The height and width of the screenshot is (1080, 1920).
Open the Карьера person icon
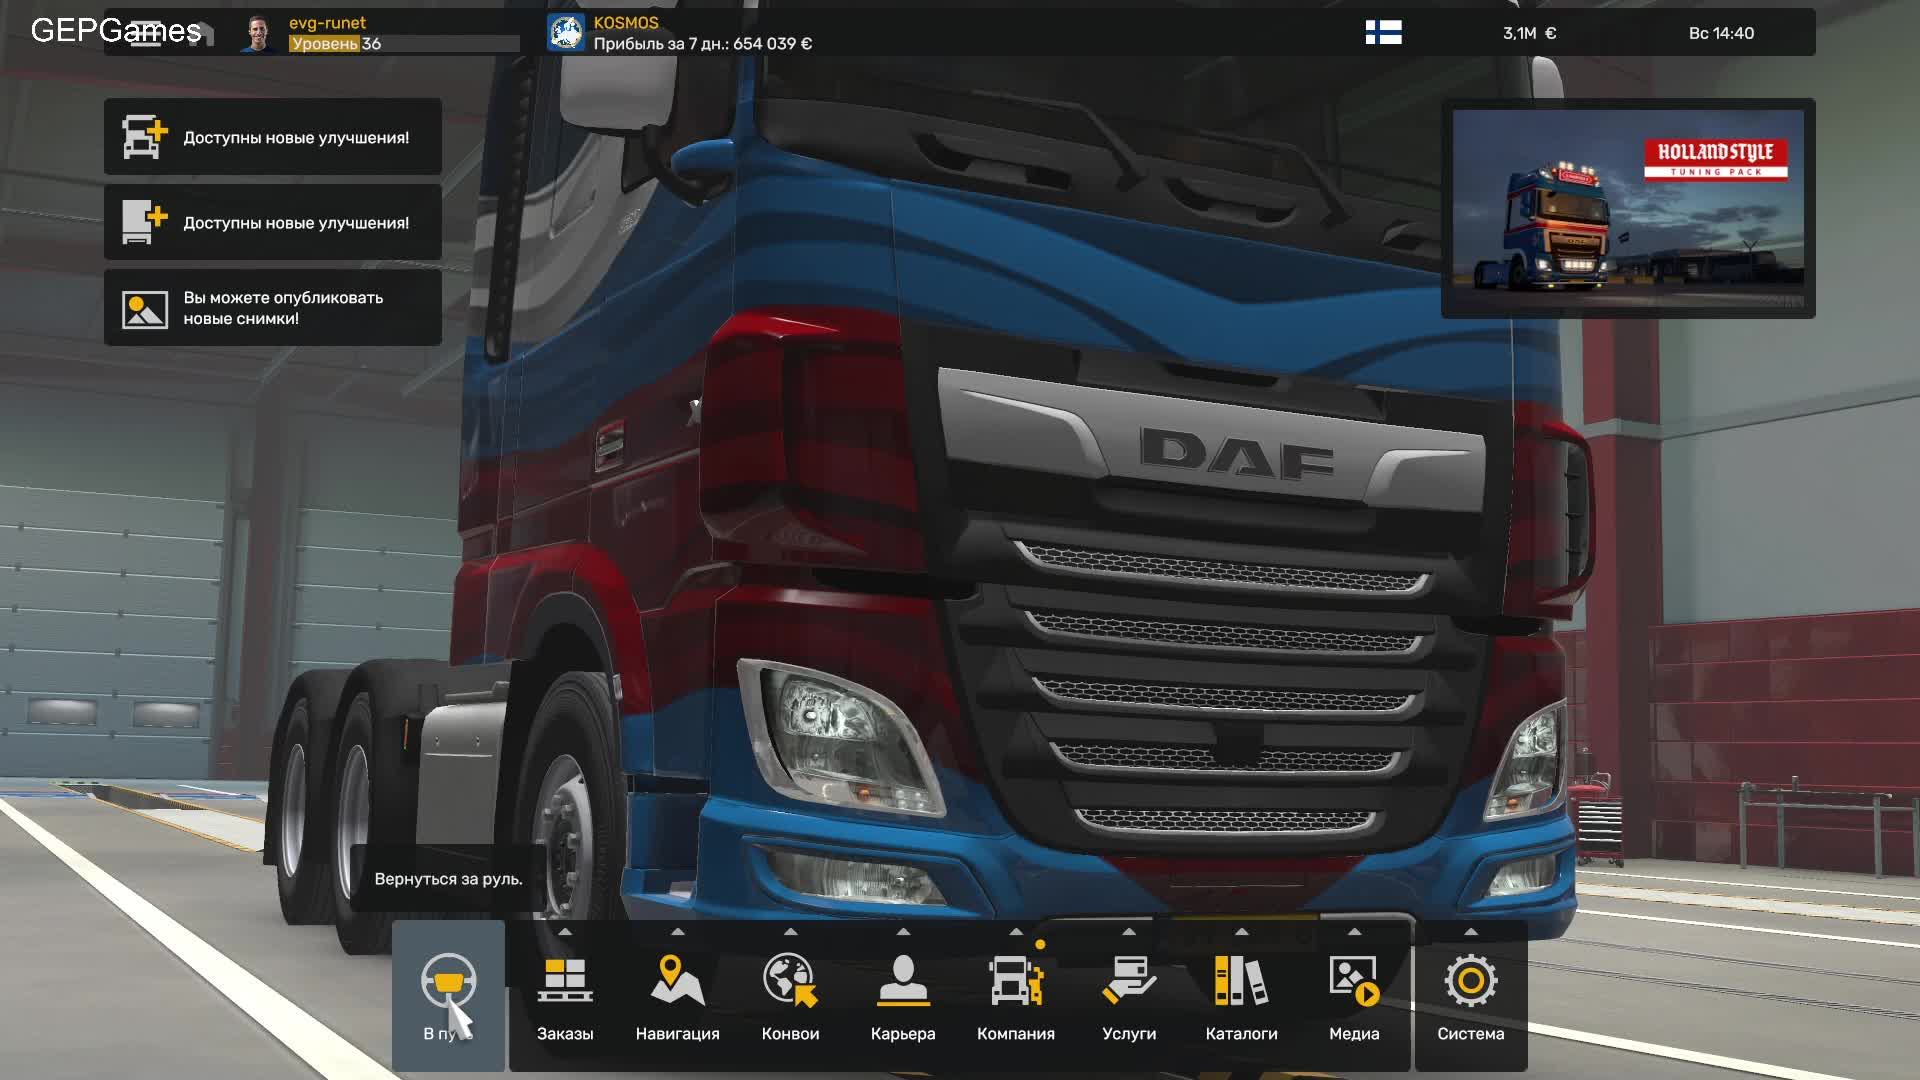coord(903,980)
